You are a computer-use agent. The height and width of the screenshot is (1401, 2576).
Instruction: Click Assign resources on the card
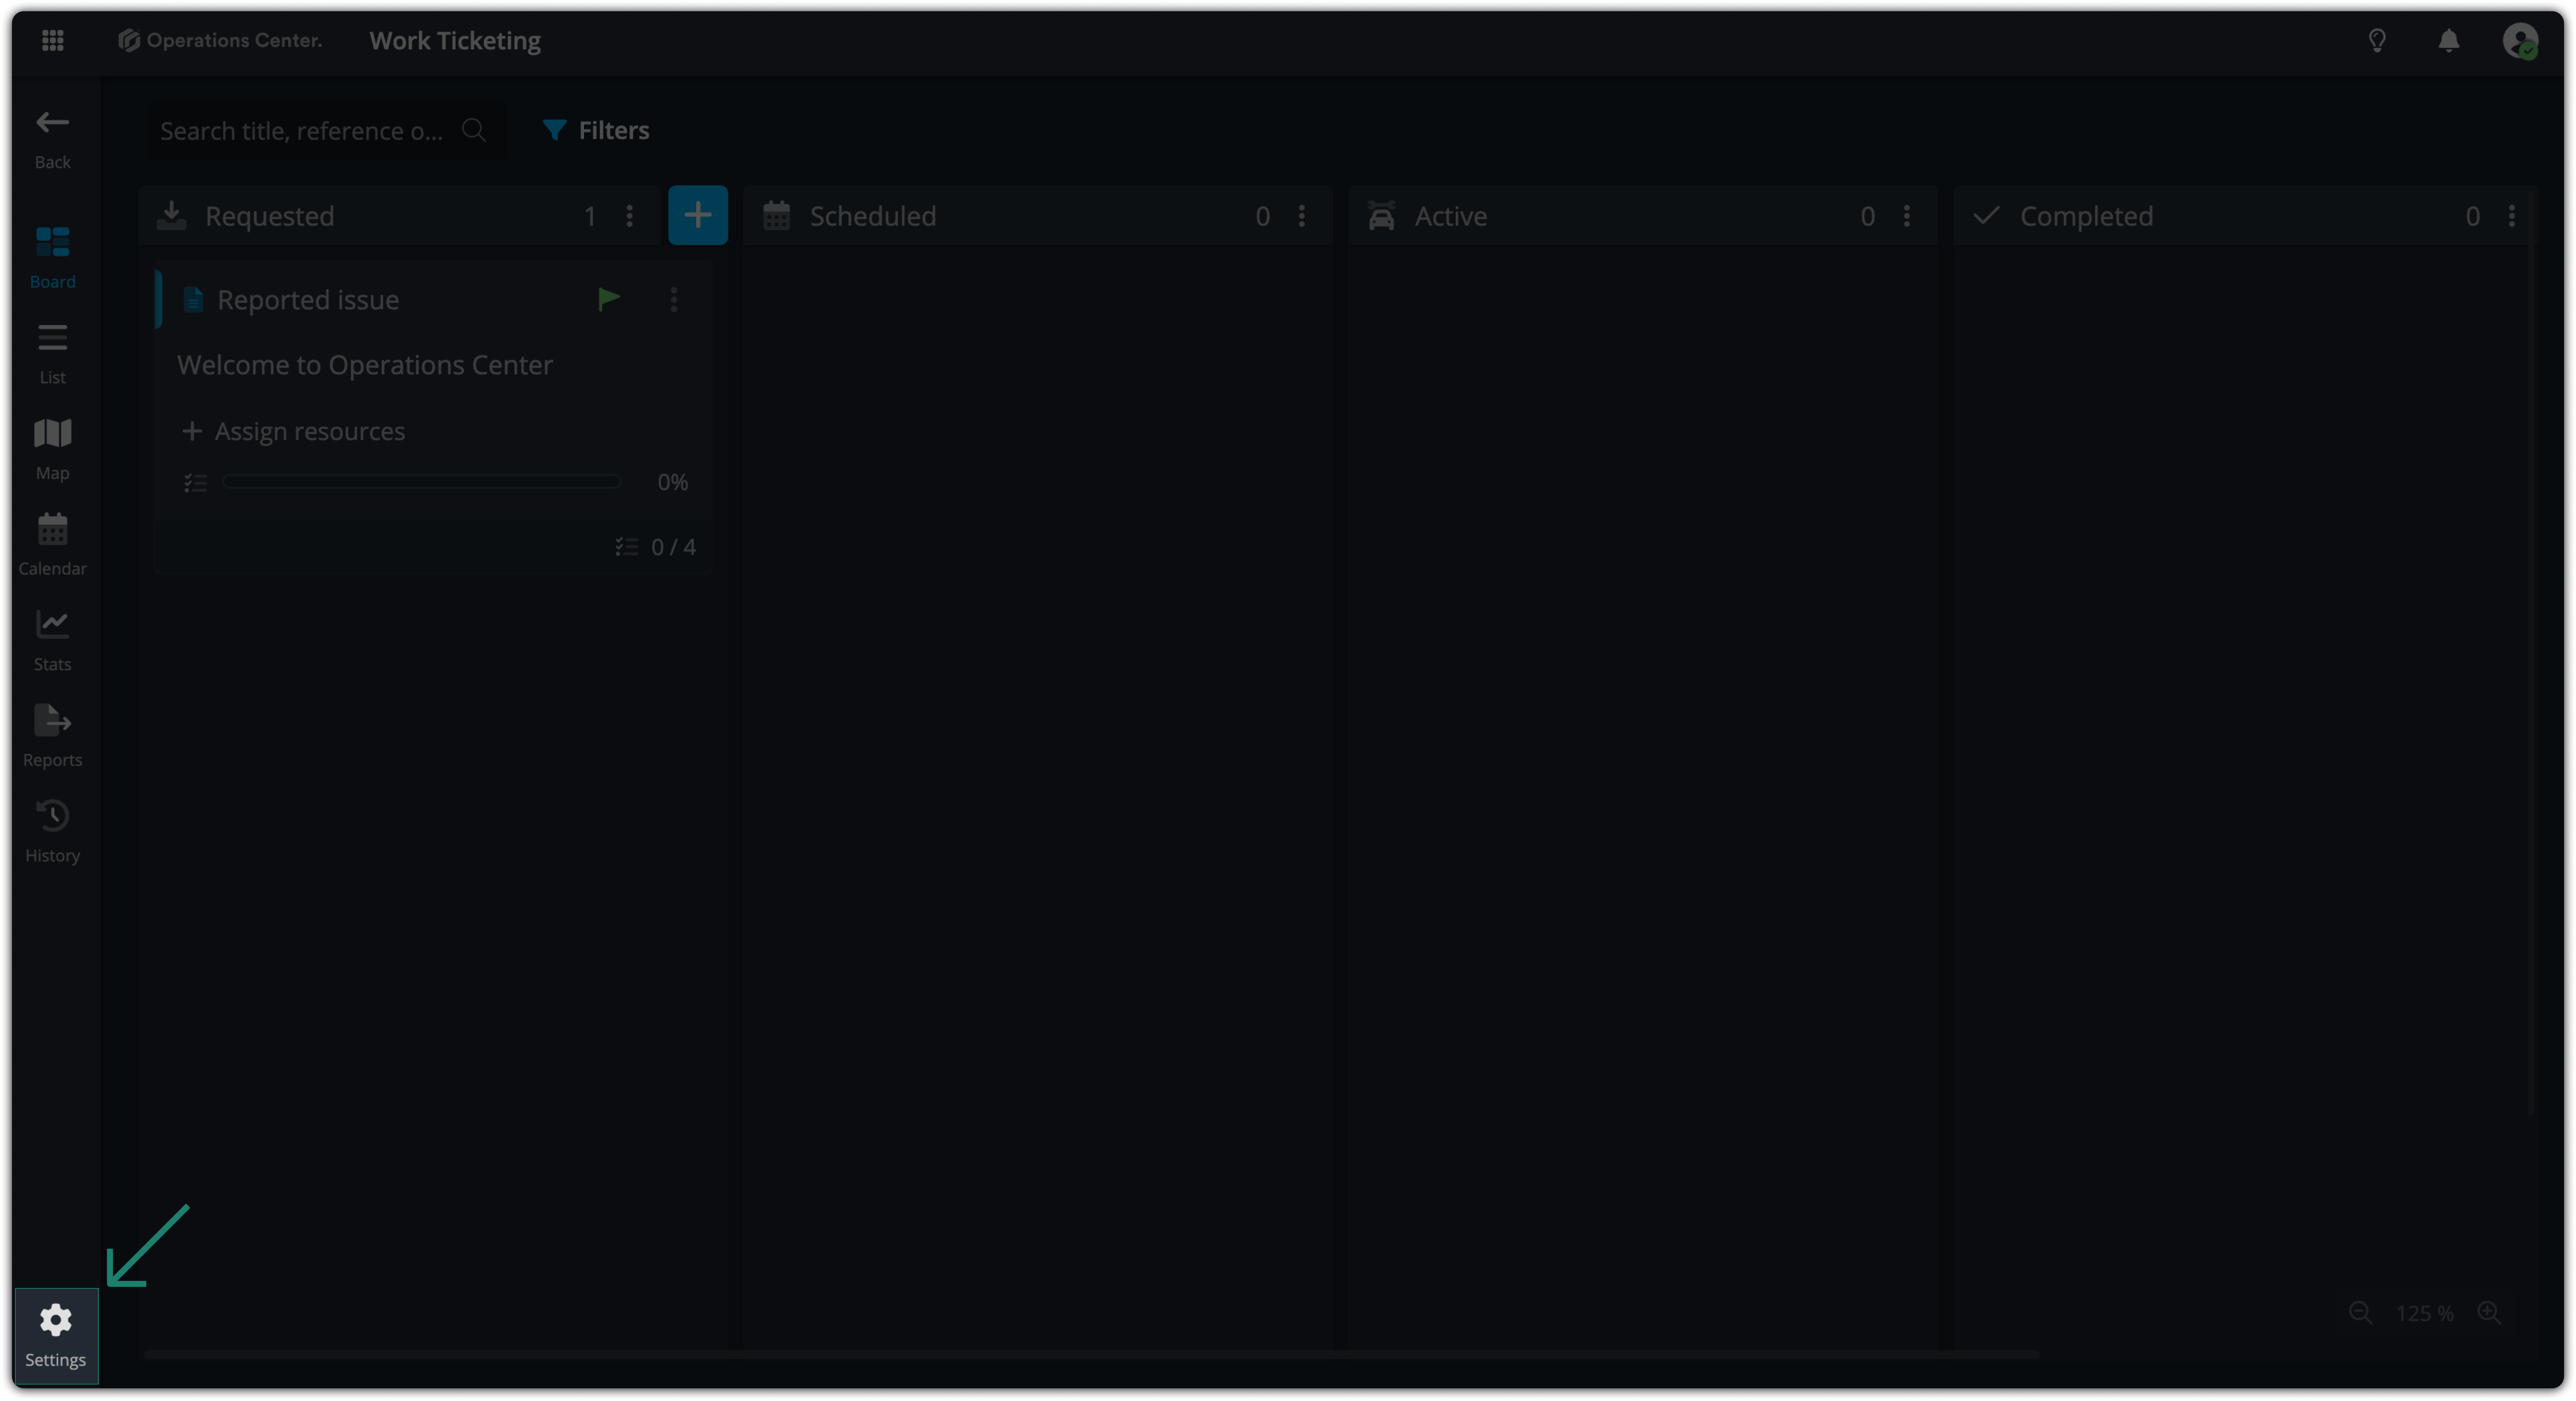pyautogui.click(x=294, y=431)
